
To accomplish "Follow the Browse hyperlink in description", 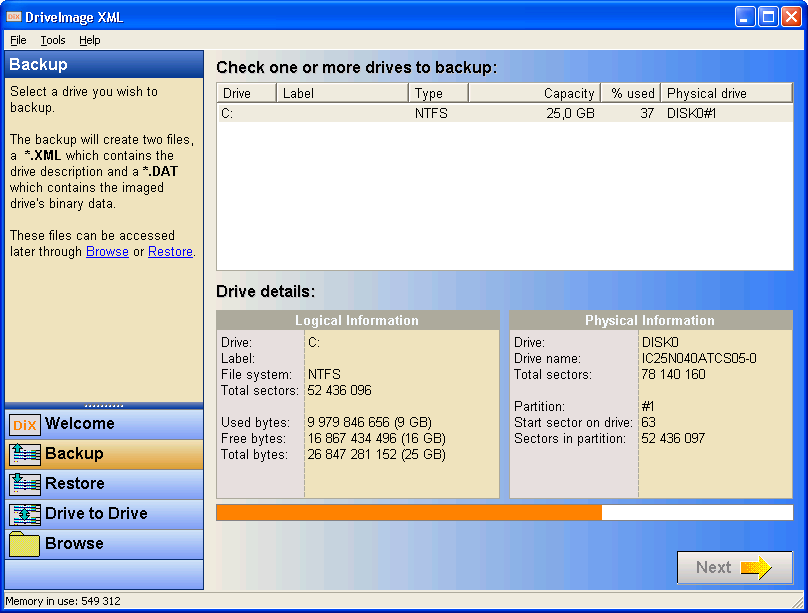I will tap(107, 251).
